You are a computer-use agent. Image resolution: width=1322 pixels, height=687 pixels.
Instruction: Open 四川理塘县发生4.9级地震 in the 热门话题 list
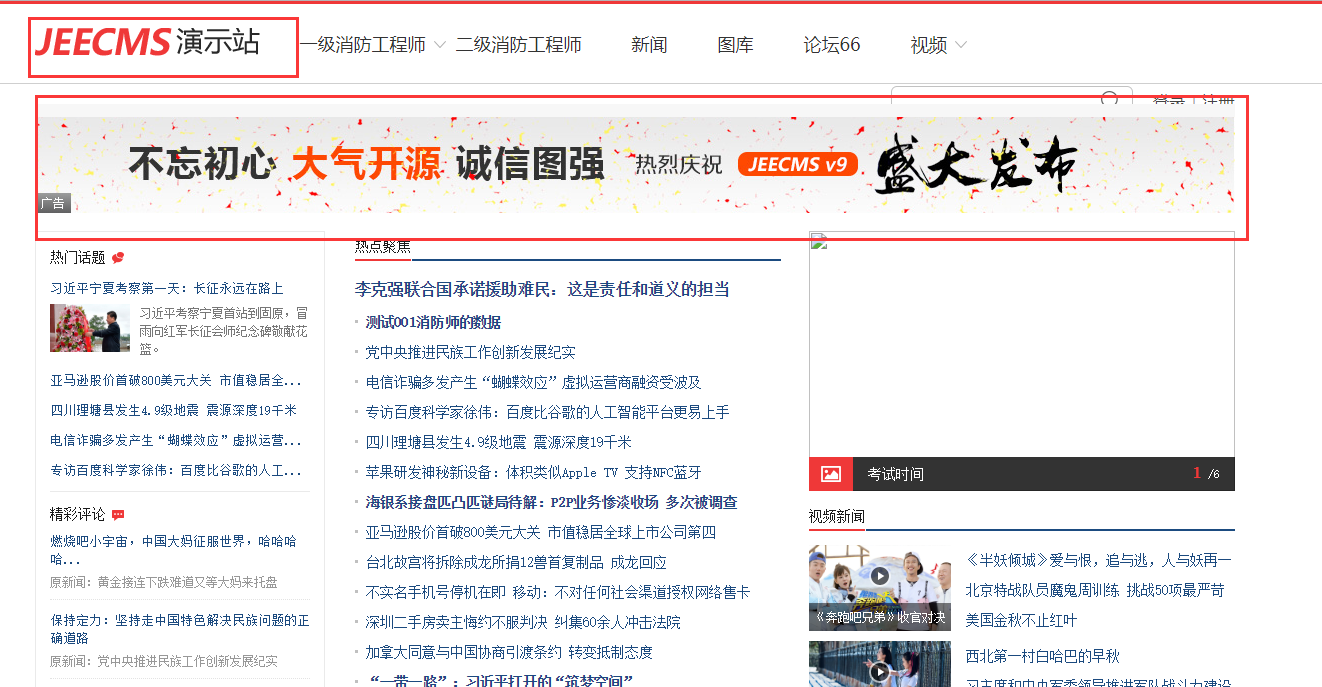[x=173, y=410]
